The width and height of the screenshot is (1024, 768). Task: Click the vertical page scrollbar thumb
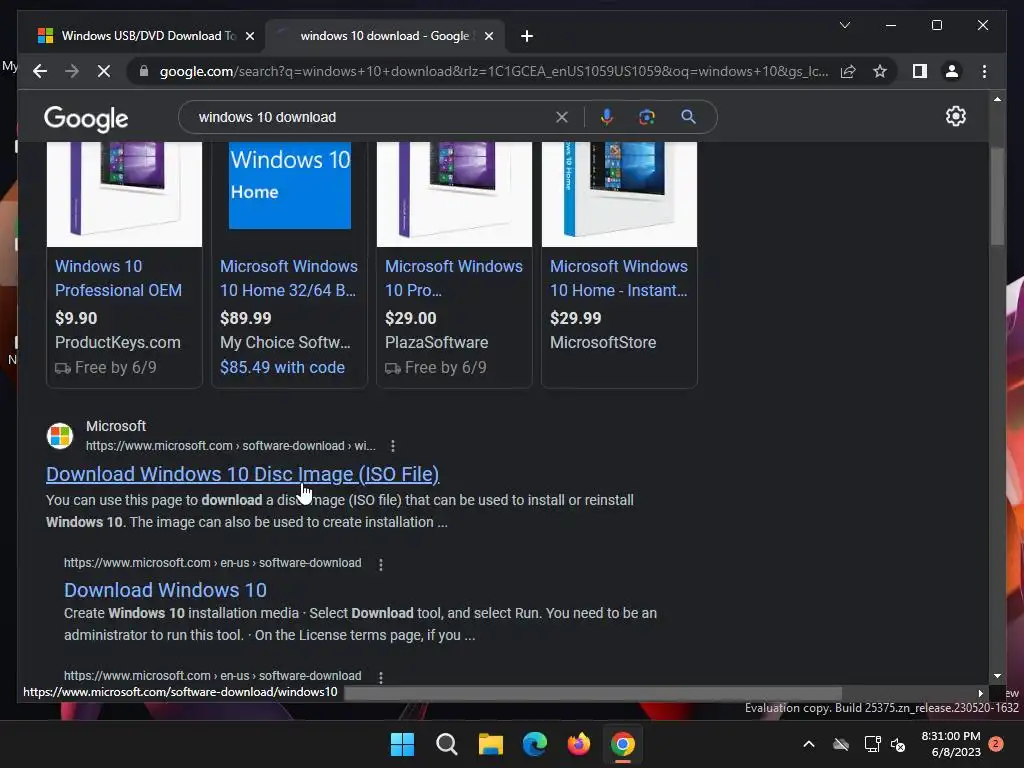997,197
